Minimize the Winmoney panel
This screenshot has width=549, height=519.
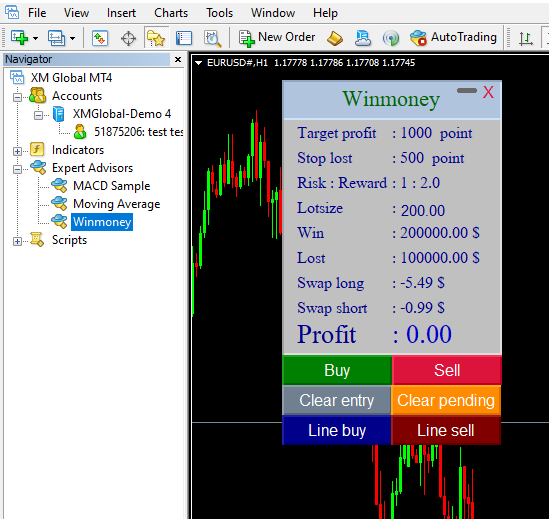click(467, 90)
